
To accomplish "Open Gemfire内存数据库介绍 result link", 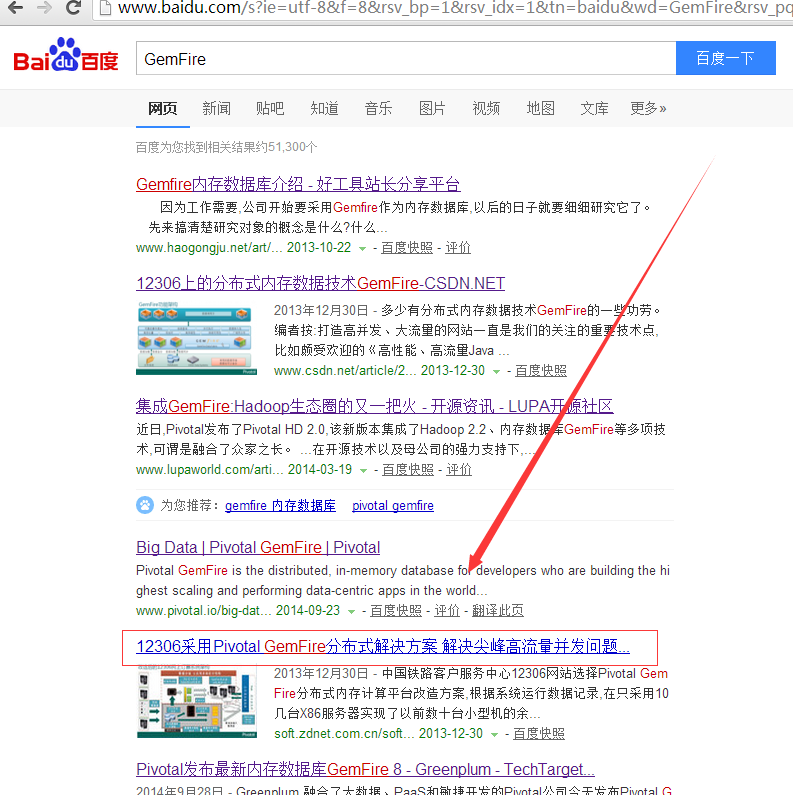I will coord(298,184).
